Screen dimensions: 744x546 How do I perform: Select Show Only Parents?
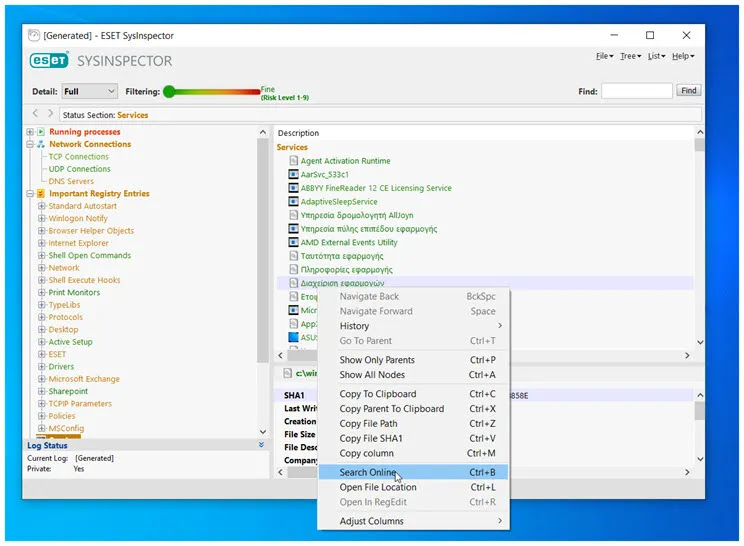point(413,360)
